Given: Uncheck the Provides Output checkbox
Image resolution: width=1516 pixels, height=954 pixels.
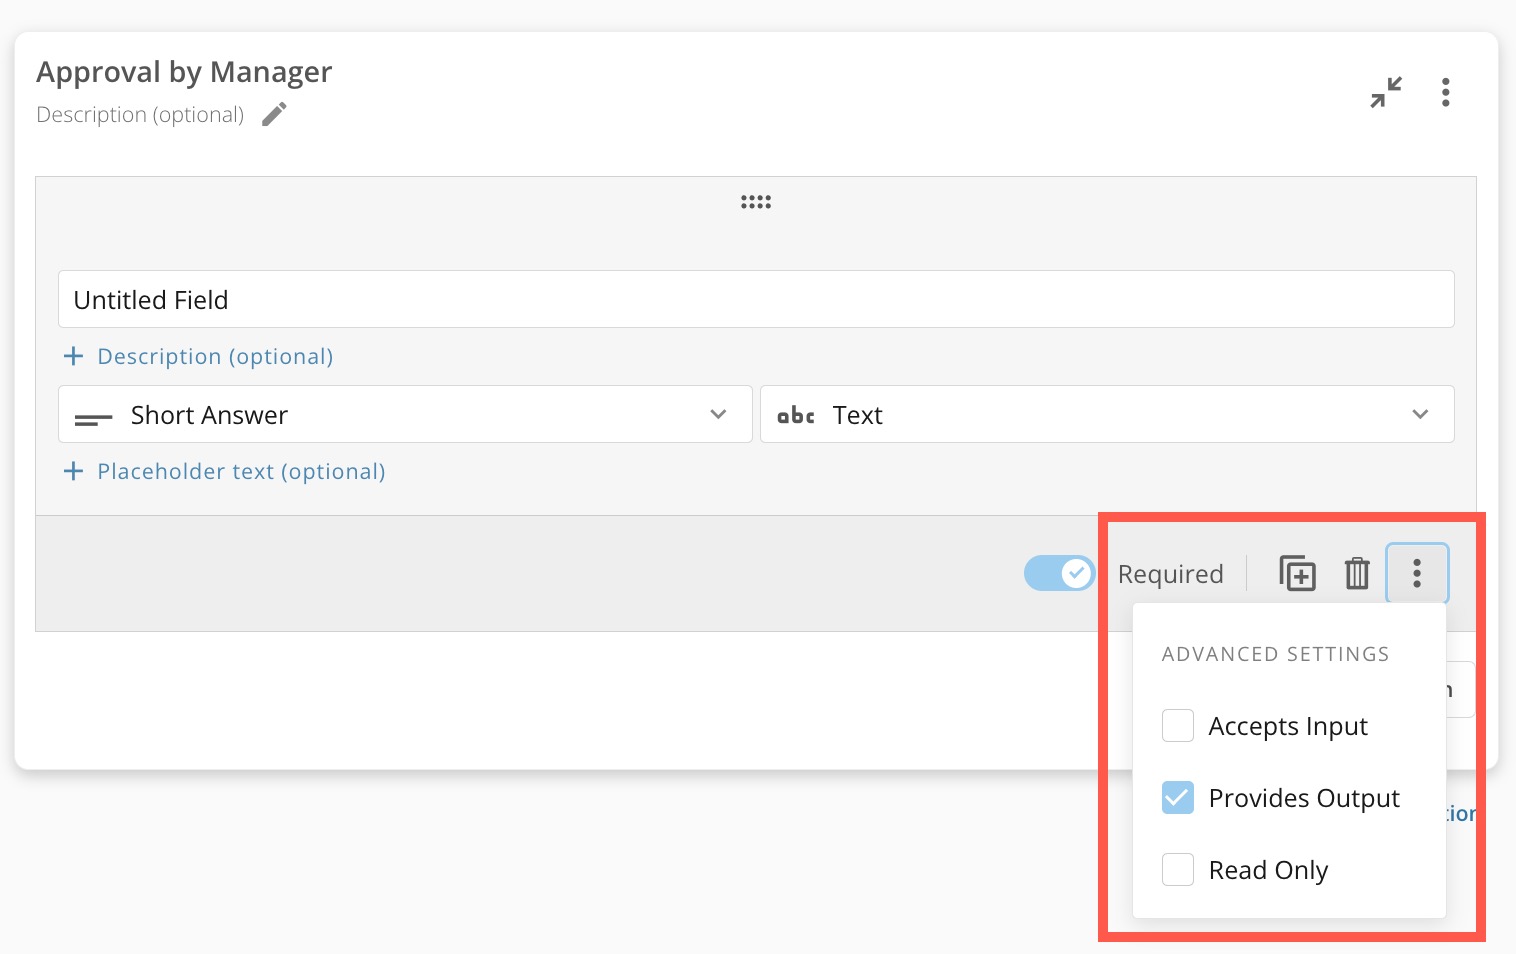Looking at the screenshot, I should point(1178,797).
